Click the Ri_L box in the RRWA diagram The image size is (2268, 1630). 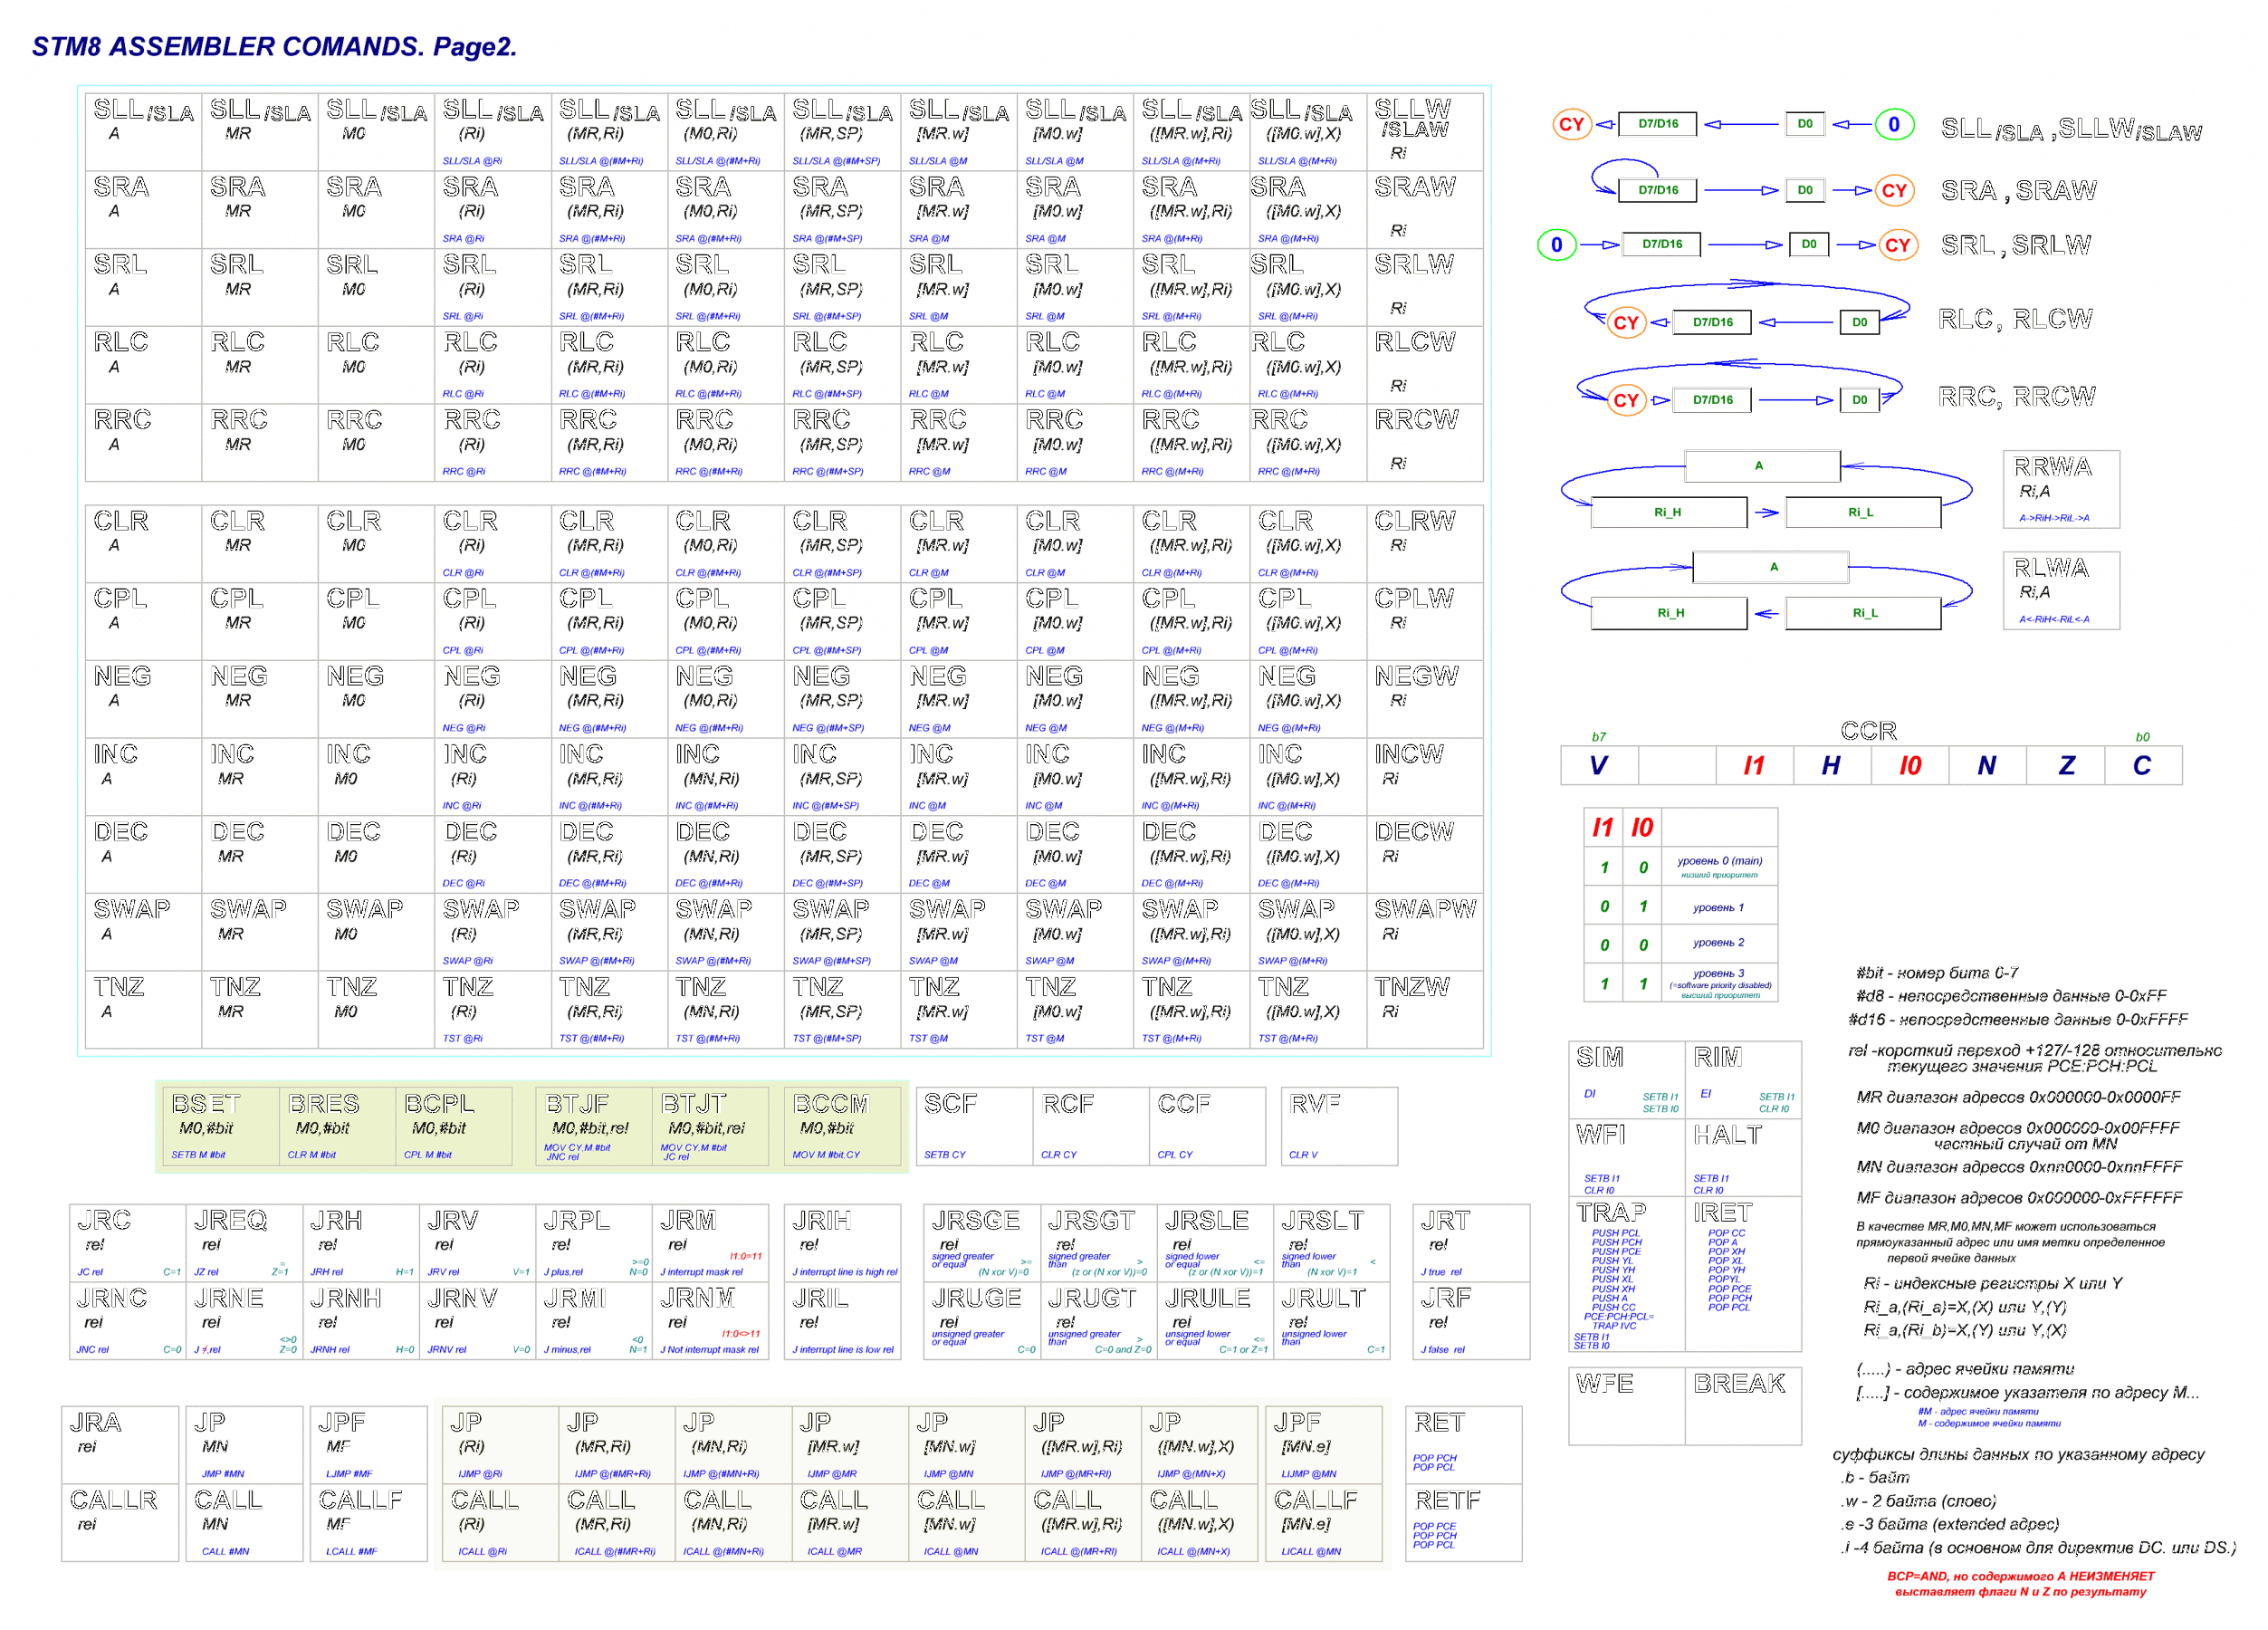(1862, 512)
